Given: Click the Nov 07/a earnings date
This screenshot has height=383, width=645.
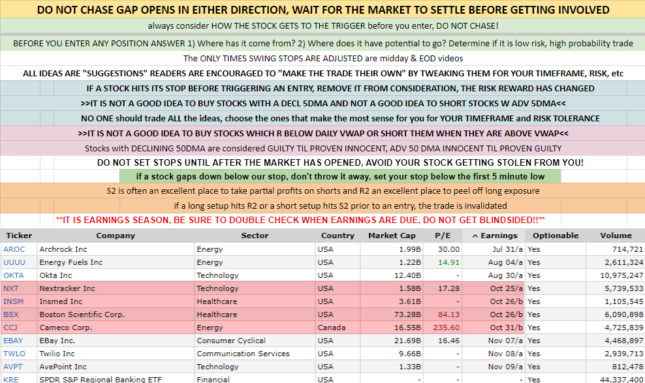Looking at the screenshot, I should tap(506, 341).
